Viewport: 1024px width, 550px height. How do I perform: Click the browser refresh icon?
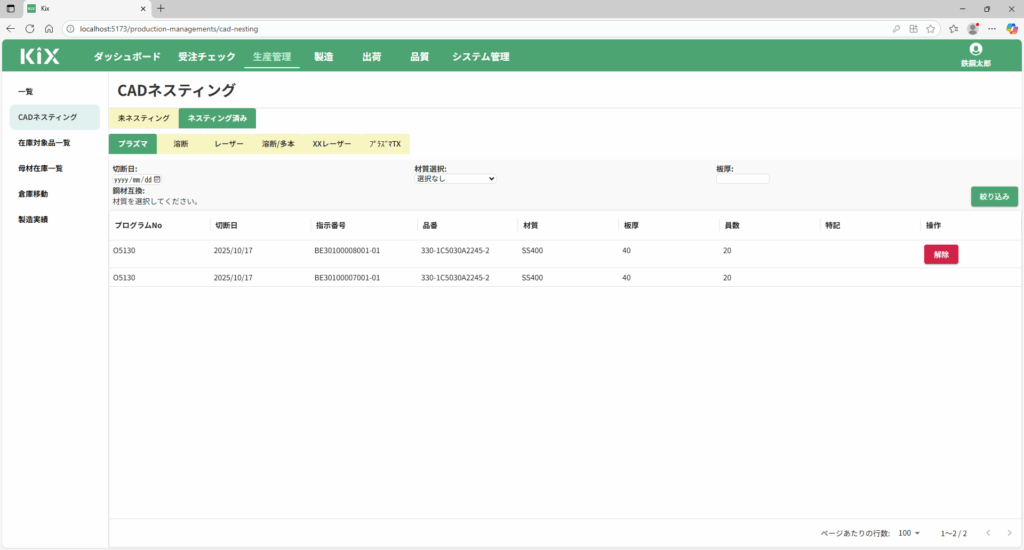(x=29, y=28)
